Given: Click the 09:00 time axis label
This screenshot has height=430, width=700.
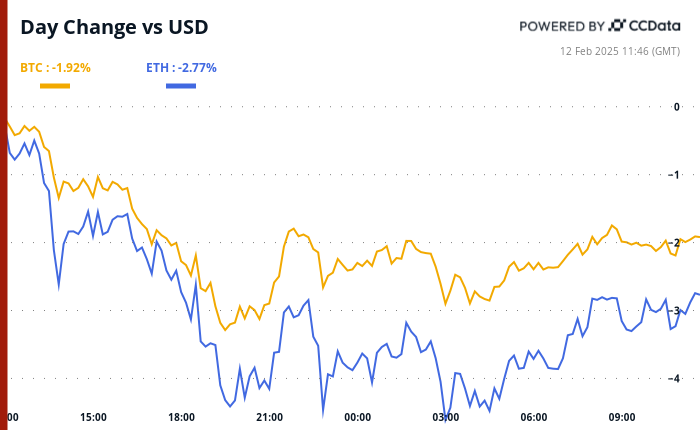Looking at the screenshot, I should (x=621, y=417).
